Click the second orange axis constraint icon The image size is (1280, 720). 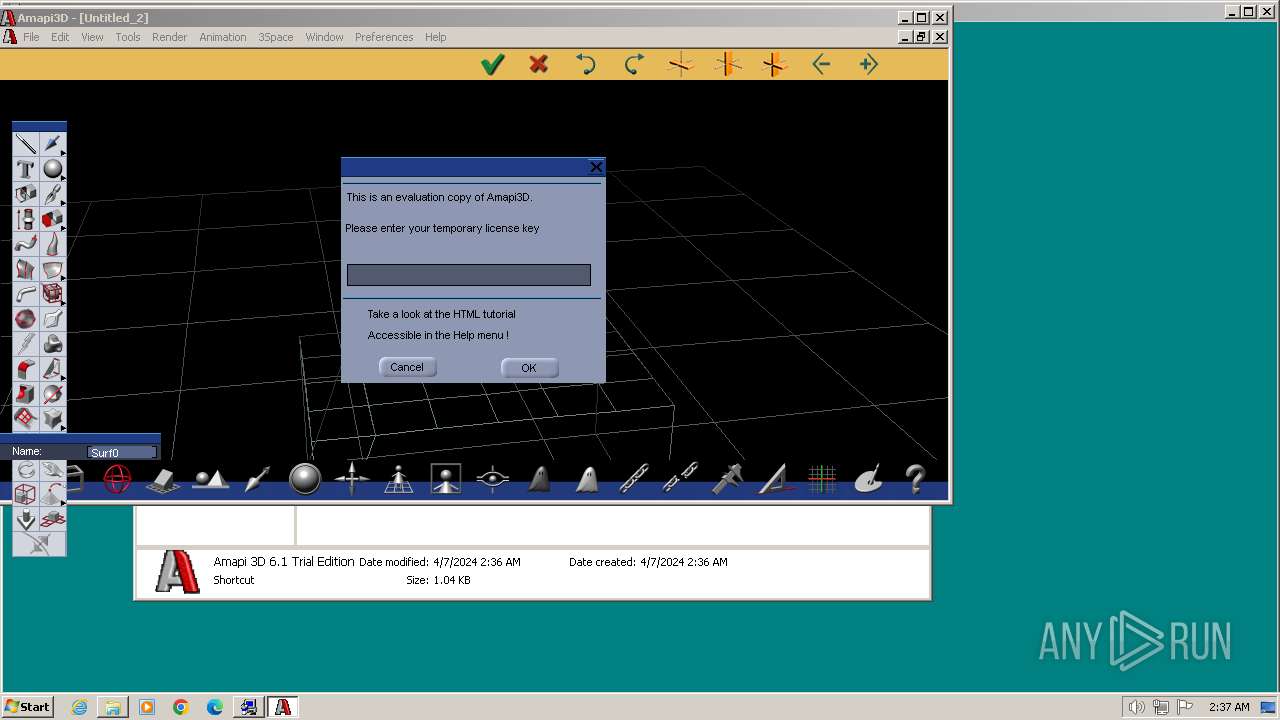[x=728, y=65]
